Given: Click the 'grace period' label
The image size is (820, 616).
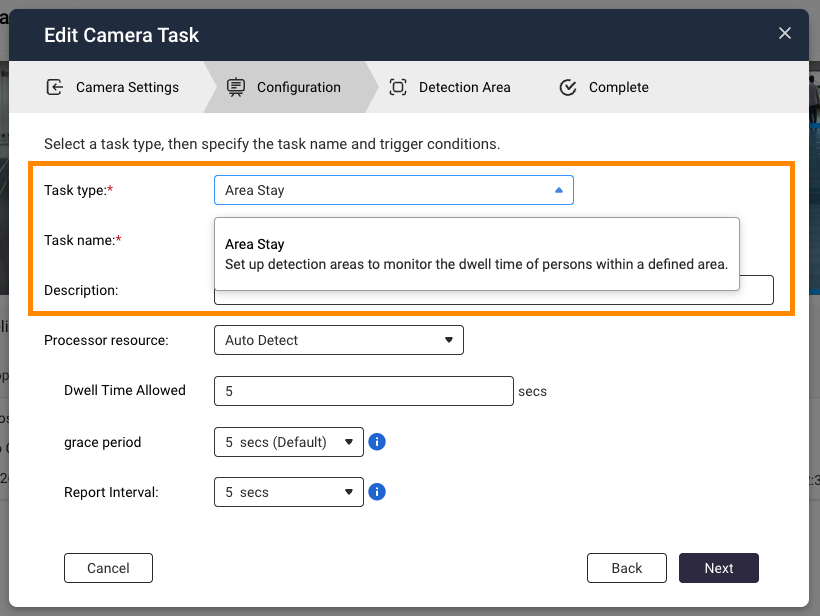Looking at the screenshot, I should click(102, 442).
